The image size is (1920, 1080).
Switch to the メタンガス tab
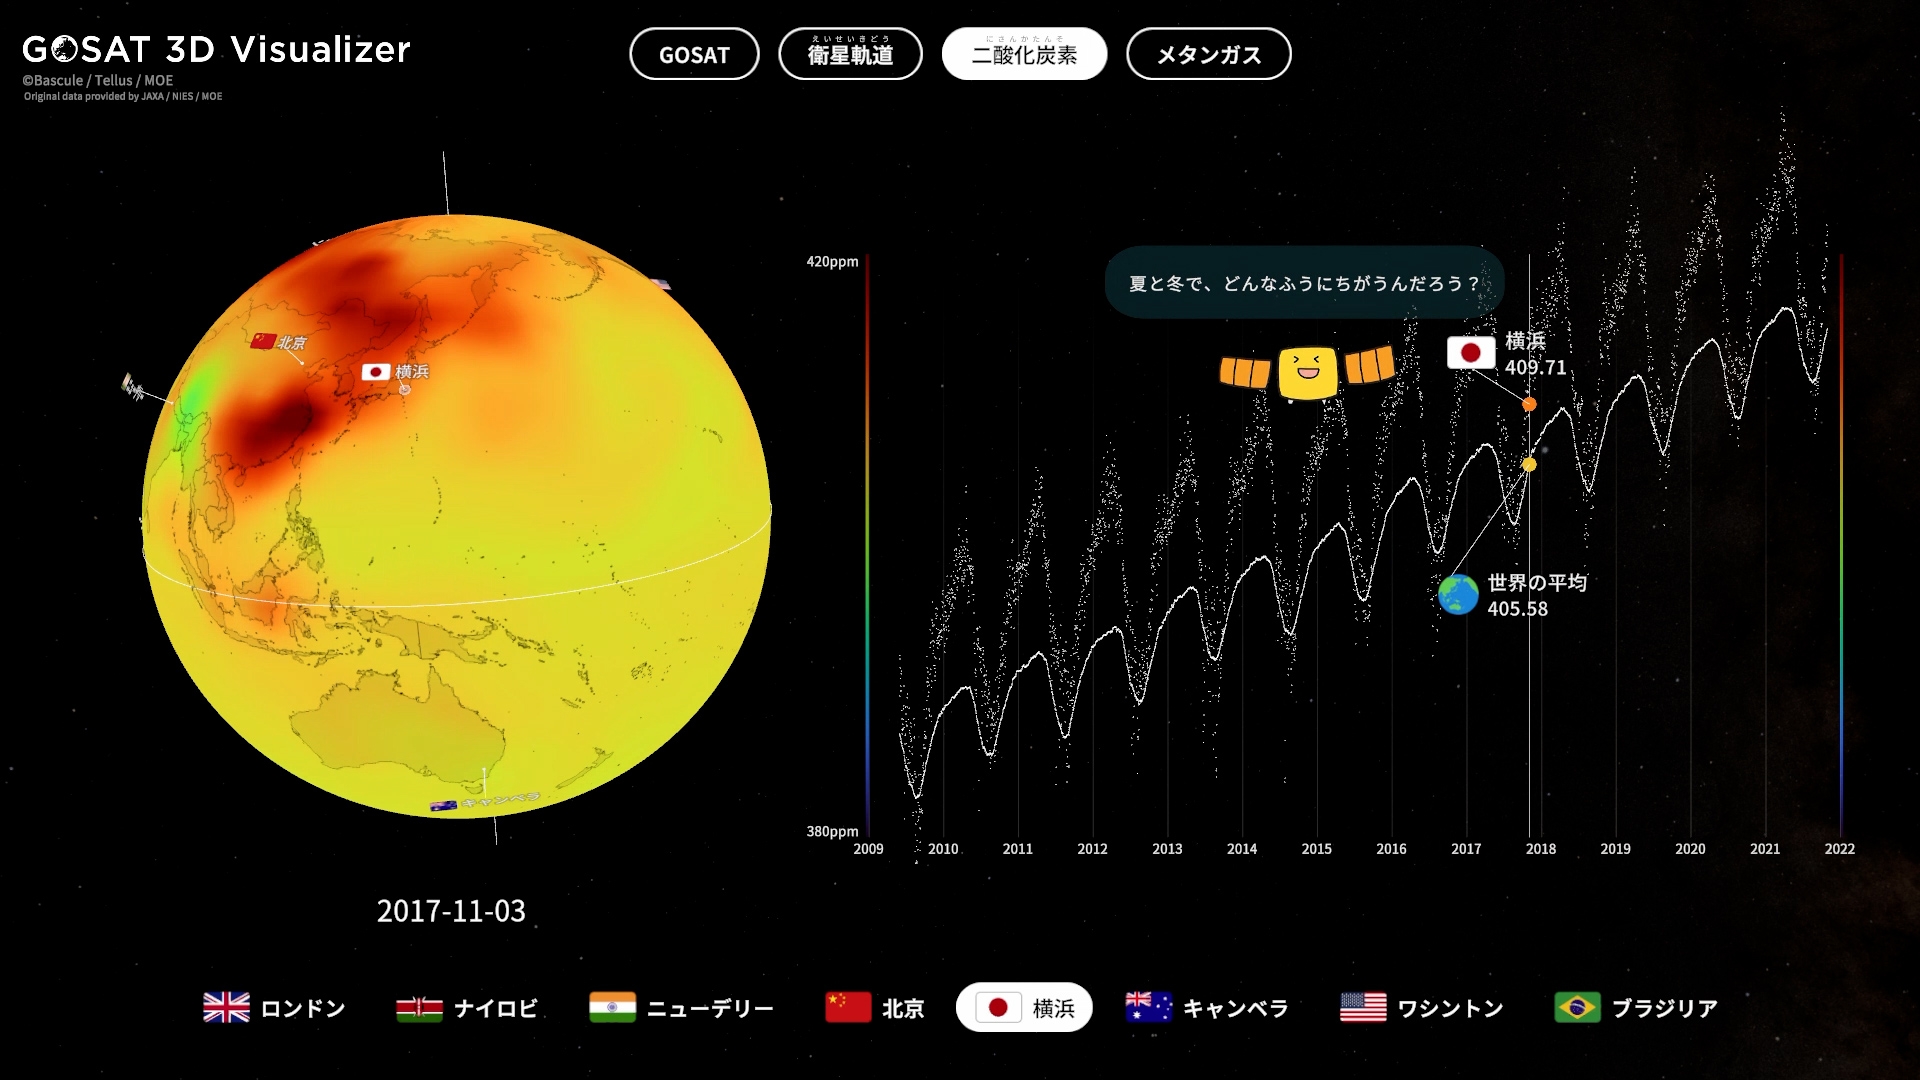click(1208, 54)
